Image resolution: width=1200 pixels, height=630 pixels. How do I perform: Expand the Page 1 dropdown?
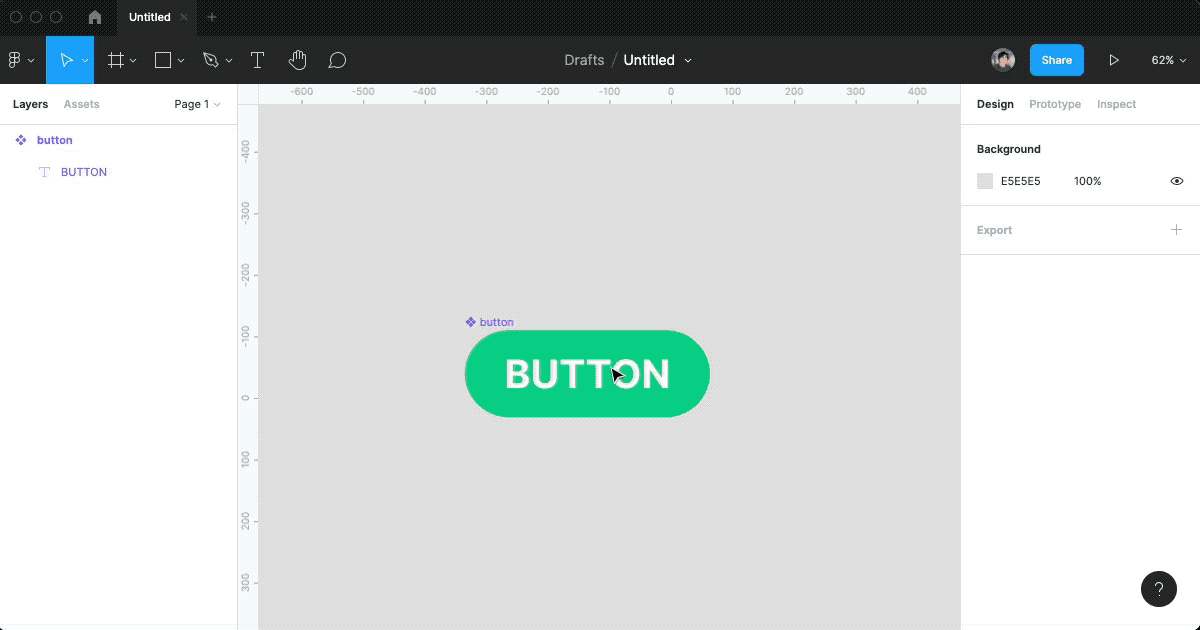(197, 104)
